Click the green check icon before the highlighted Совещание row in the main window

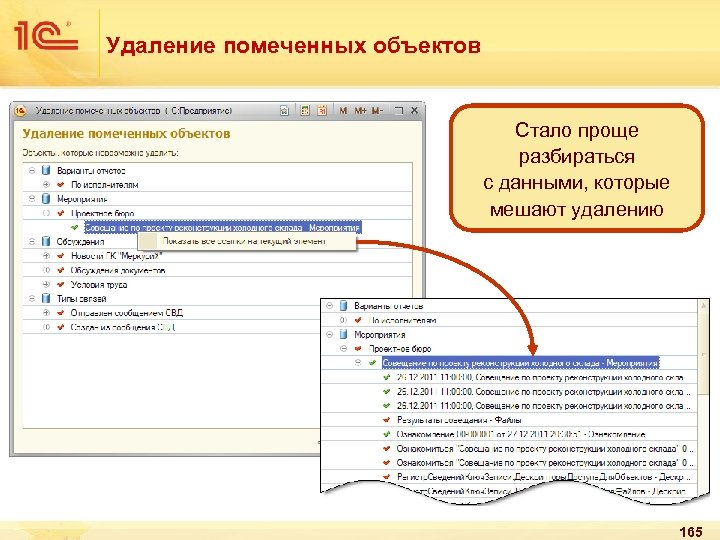point(75,227)
